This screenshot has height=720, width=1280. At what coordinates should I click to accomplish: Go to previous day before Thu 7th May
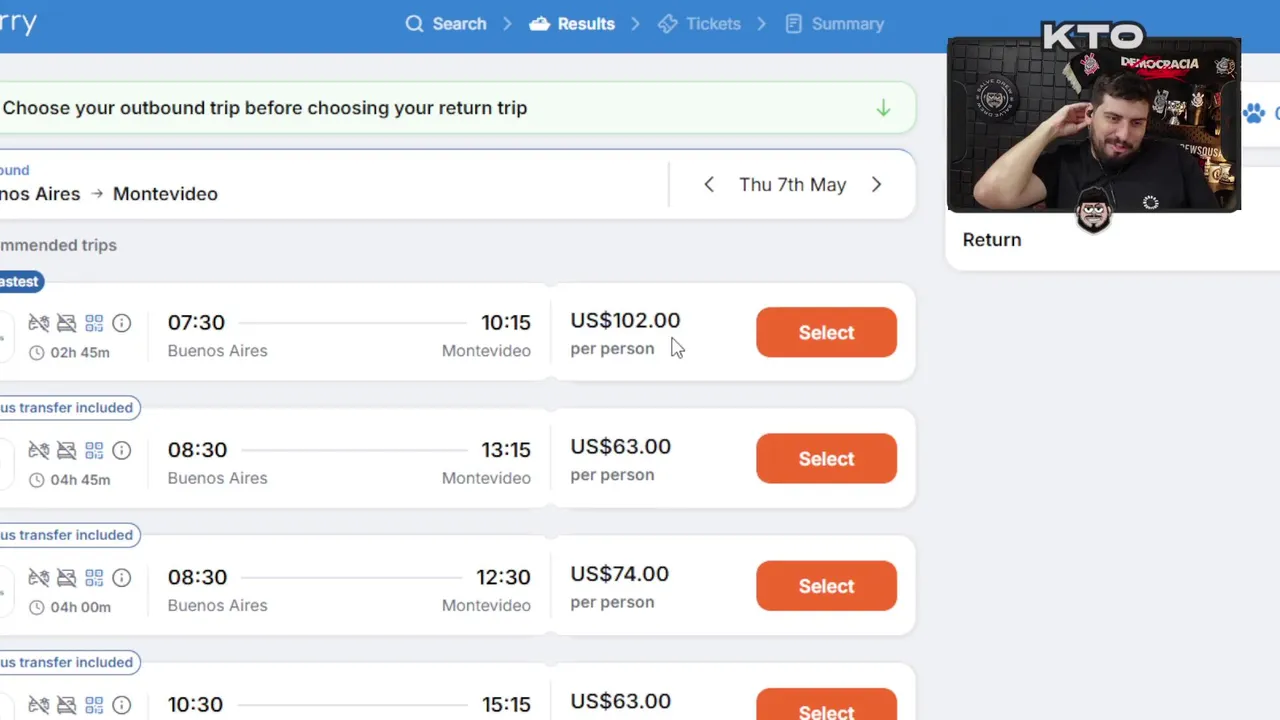[x=709, y=185]
